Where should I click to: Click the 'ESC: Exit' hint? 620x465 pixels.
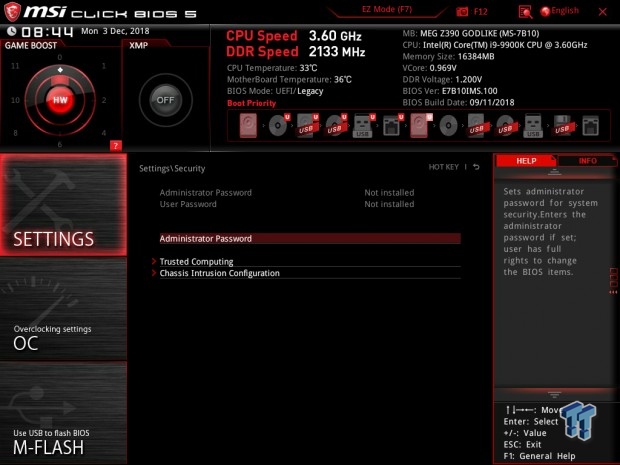[522, 444]
